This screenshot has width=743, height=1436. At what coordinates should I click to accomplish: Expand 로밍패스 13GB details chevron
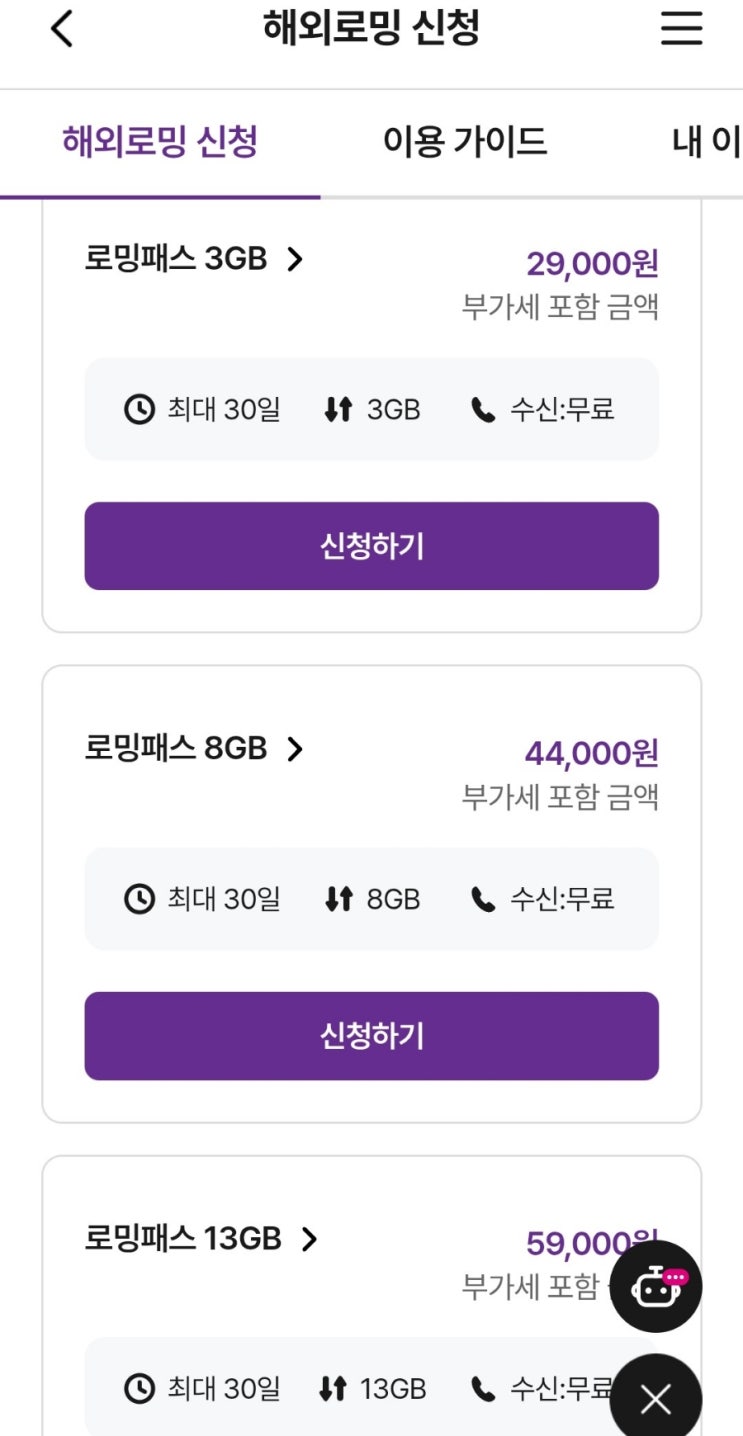click(309, 1239)
